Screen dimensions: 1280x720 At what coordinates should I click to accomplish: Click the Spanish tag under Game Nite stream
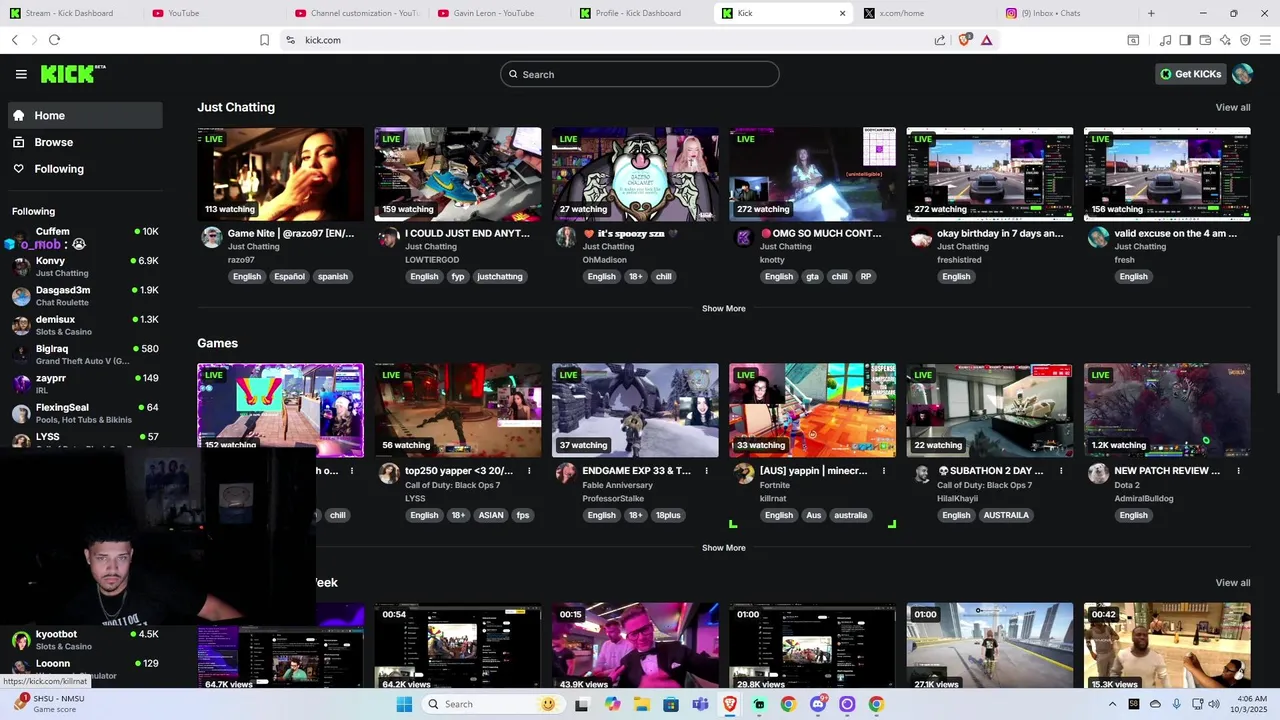click(x=333, y=277)
